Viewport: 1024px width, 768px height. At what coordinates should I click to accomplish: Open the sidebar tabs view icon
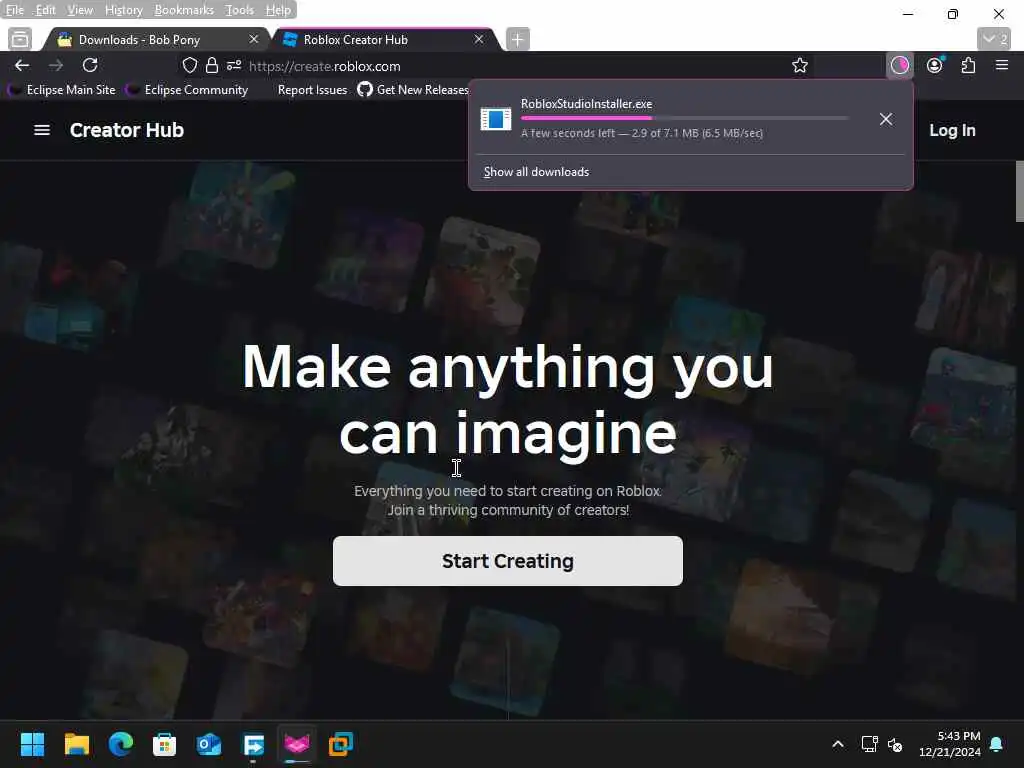coord(20,39)
